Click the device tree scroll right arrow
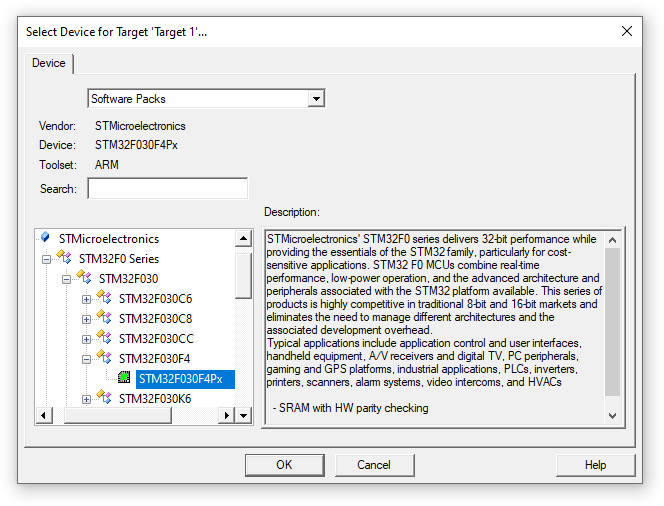This screenshot has height=506, width=664. click(227, 415)
